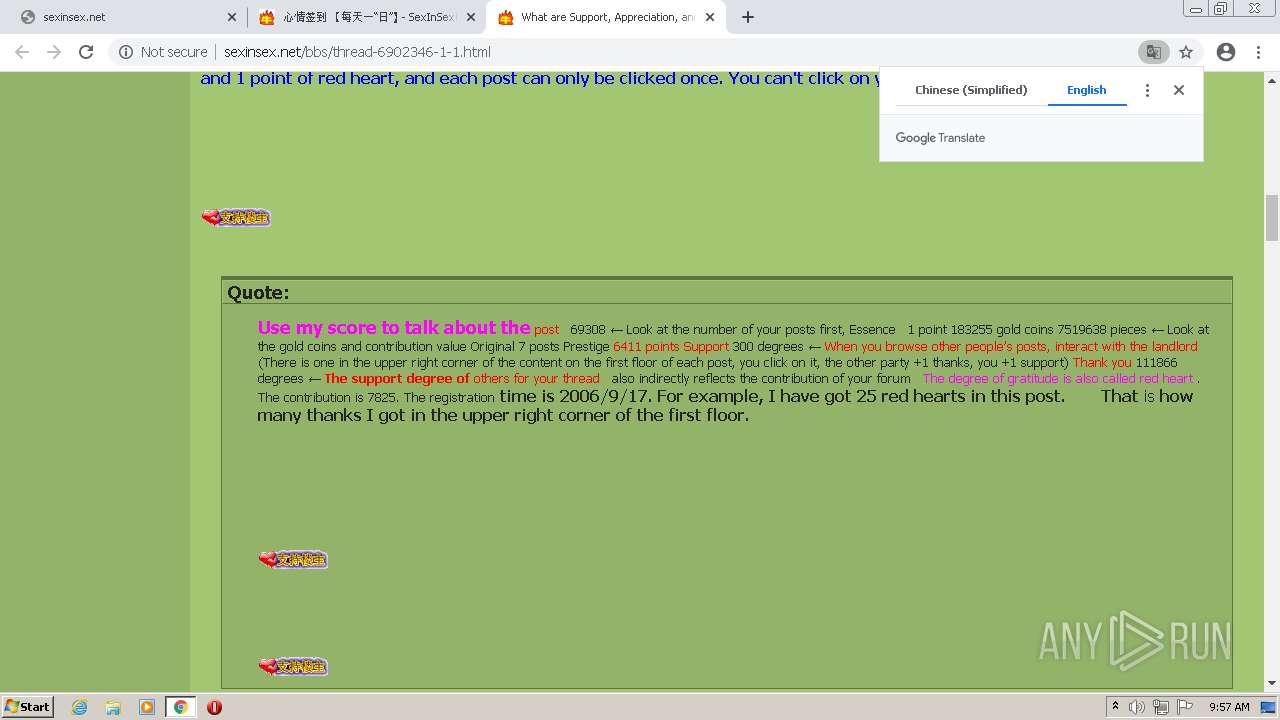Open the Action Center flag icon
This screenshot has width=1280, height=720.
pyautogui.click(x=1185, y=707)
